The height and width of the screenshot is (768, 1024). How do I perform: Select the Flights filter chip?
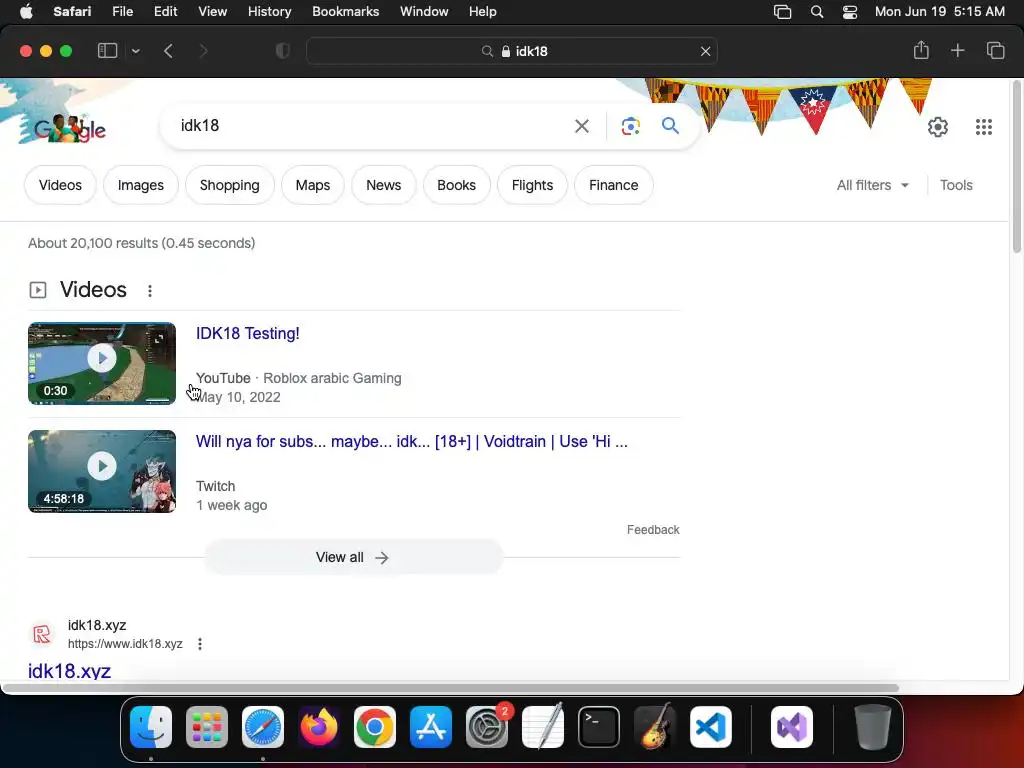[532, 185]
